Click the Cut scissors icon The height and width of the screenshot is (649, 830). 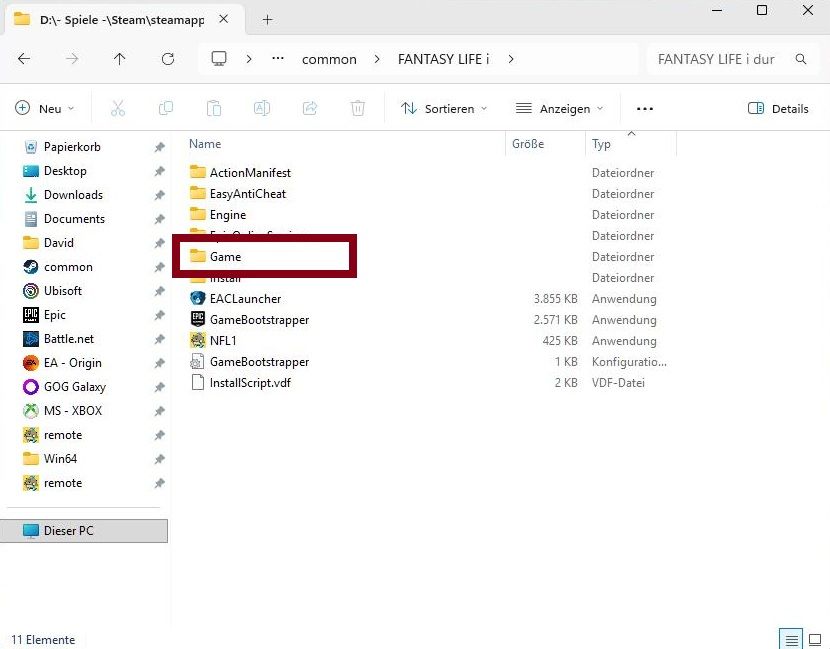(118, 109)
